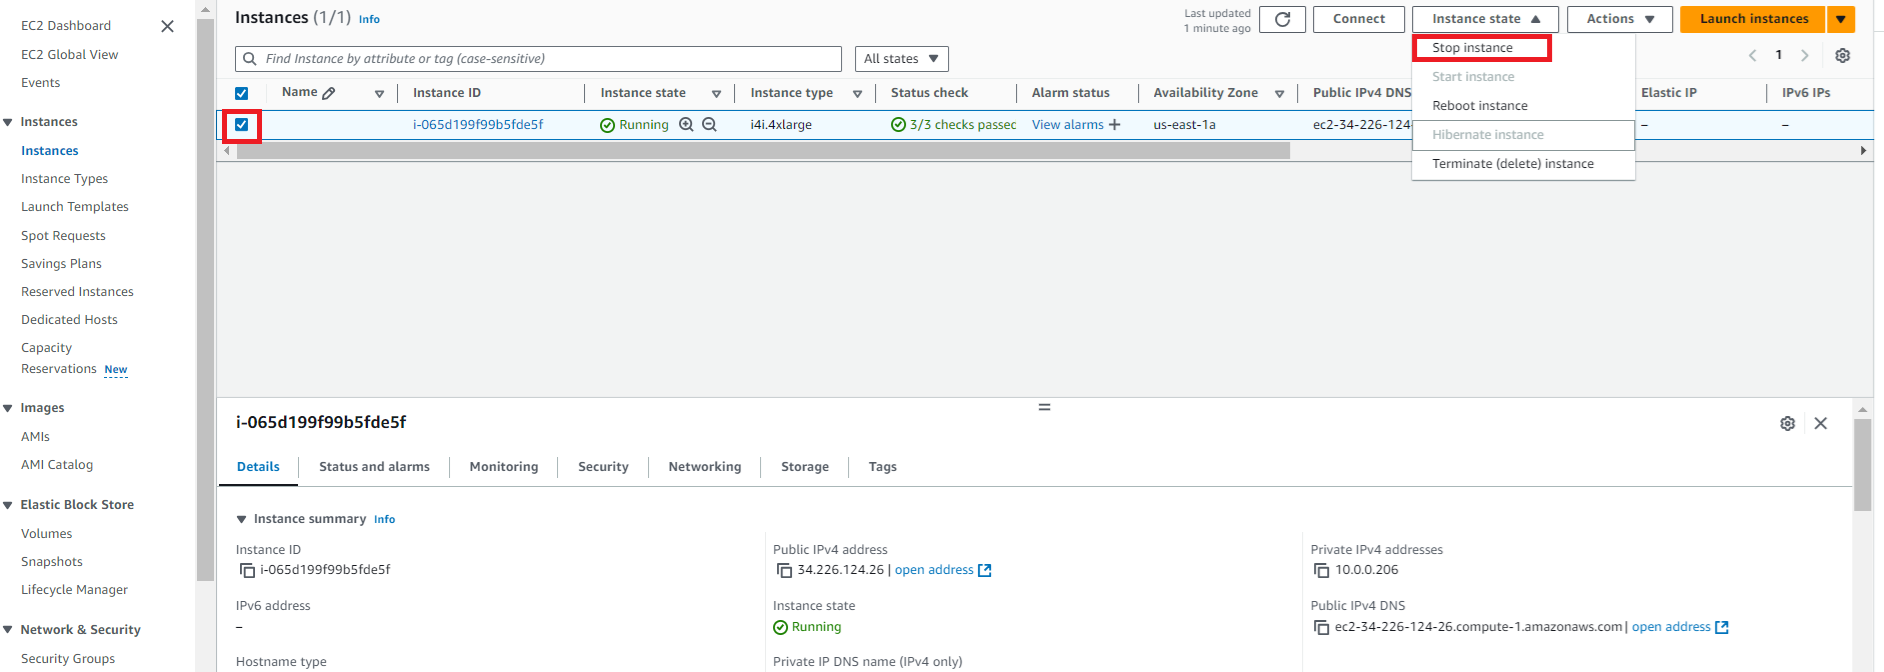The width and height of the screenshot is (1884, 672).
Task: Open the All states filter dropdown
Action: [901, 59]
